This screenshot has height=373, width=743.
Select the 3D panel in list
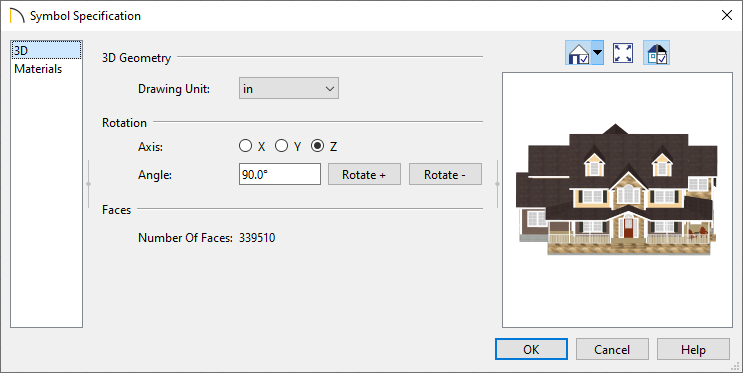coord(46,51)
